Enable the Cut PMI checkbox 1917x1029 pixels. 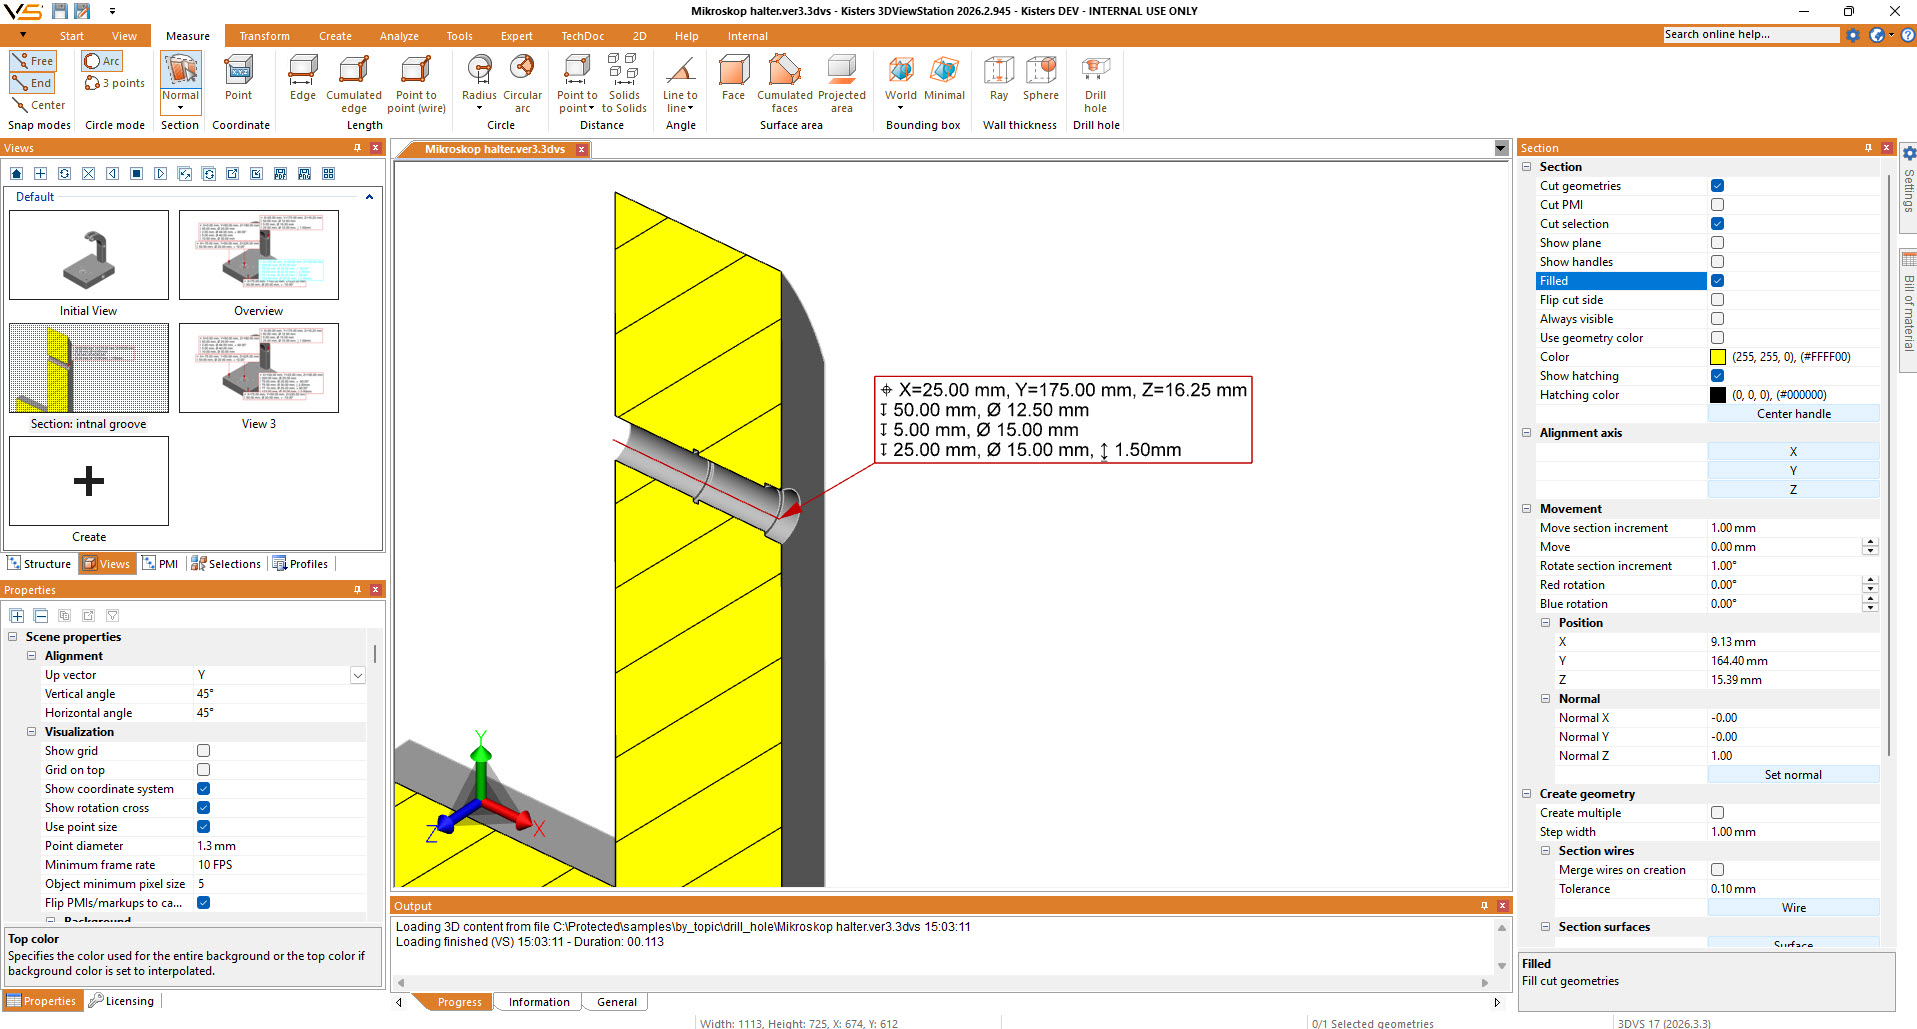(x=1717, y=205)
